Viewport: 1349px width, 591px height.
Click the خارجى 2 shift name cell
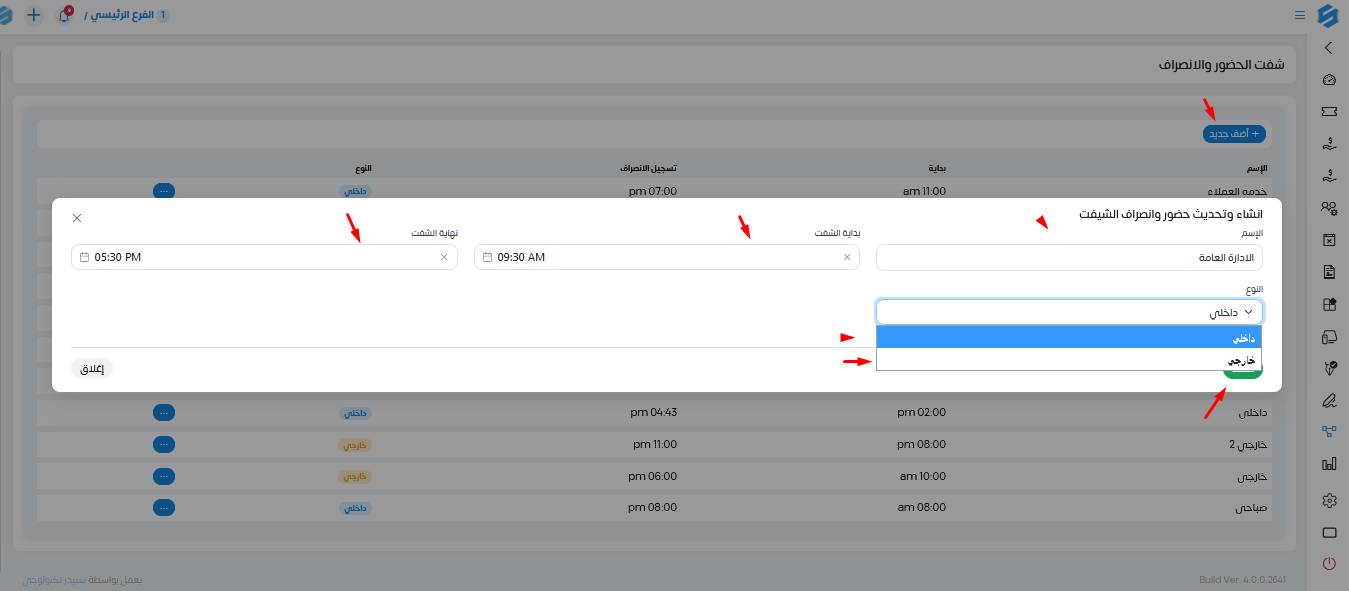1247,445
